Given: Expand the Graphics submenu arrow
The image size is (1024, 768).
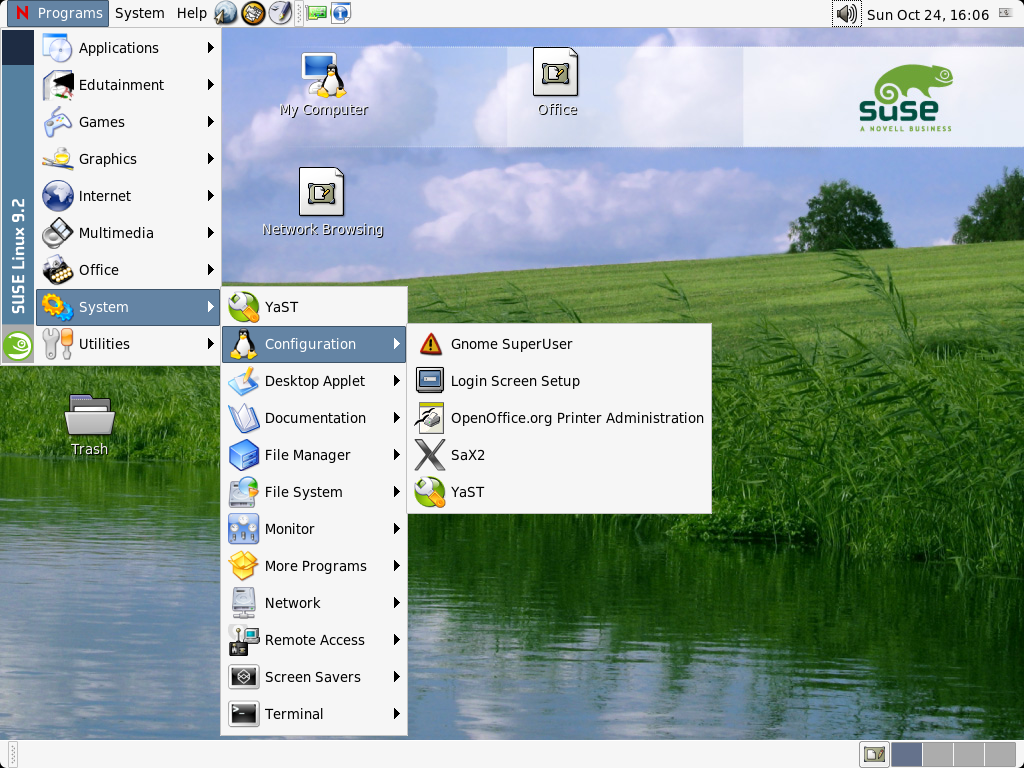Looking at the screenshot, I should pos(210,159).
